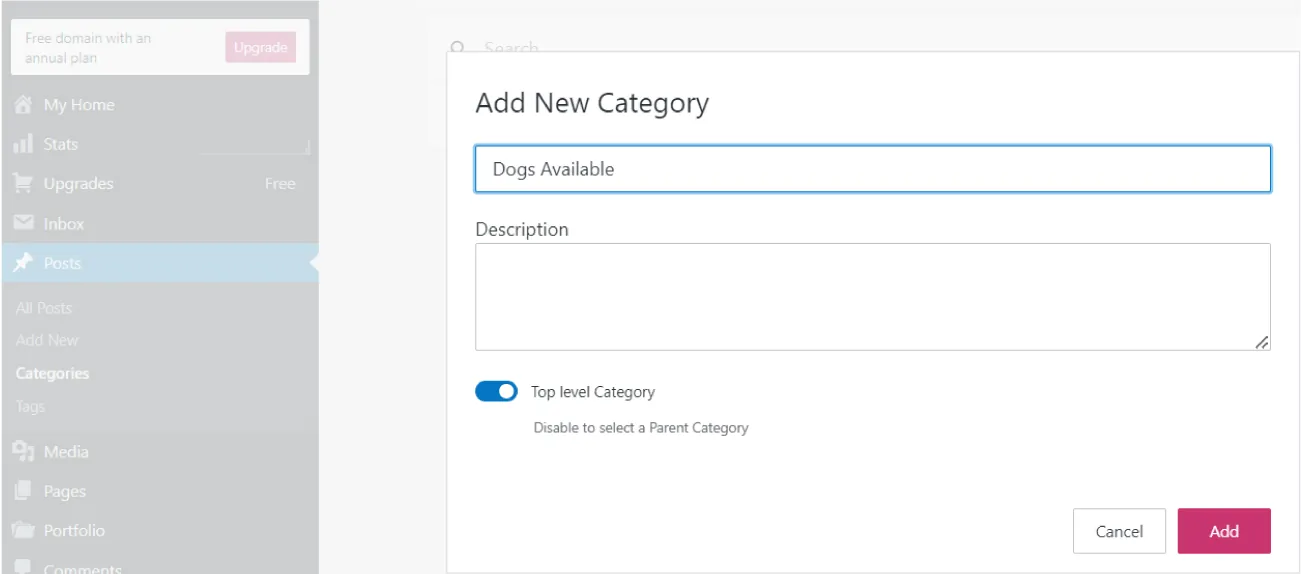
Task: Click the Pages icon in sidebar
Action: (x=23, y=492)
